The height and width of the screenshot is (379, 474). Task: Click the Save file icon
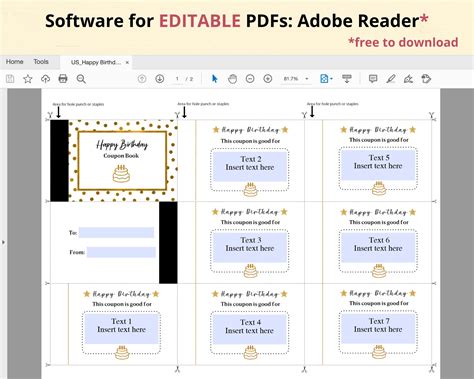click(10, 79)
